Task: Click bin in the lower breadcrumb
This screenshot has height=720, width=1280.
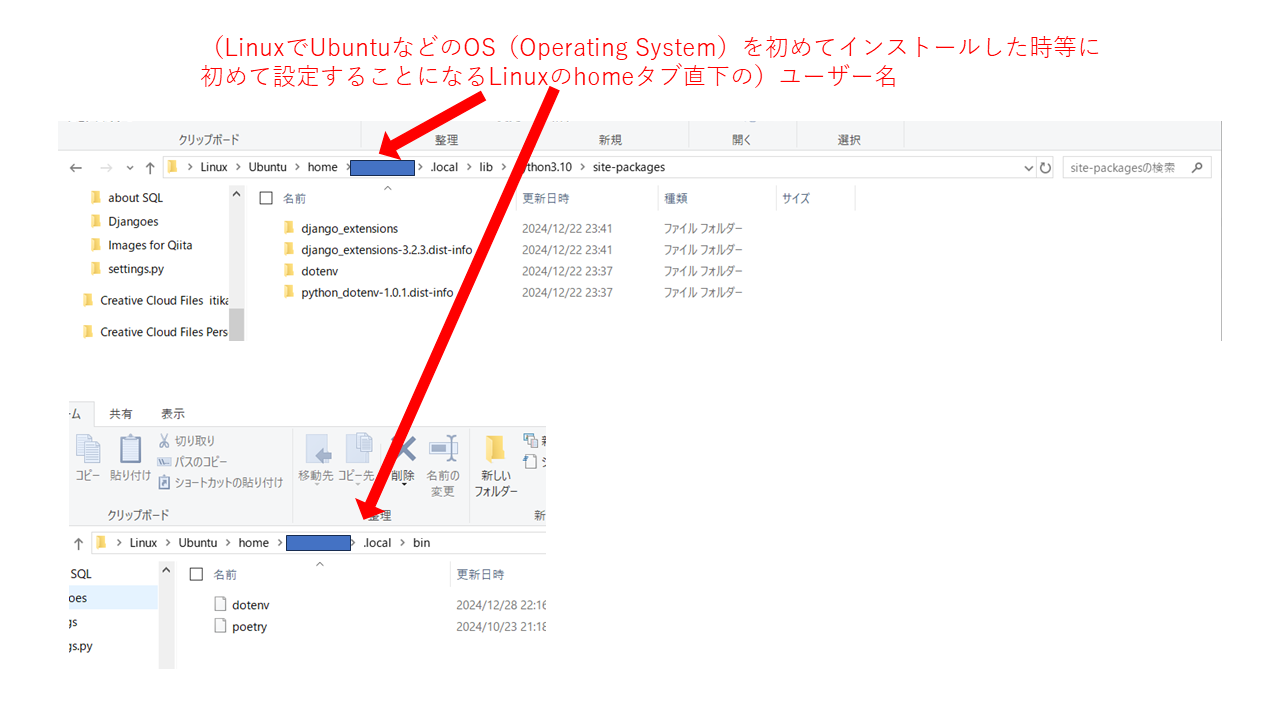Action: [x=421, y=543]
